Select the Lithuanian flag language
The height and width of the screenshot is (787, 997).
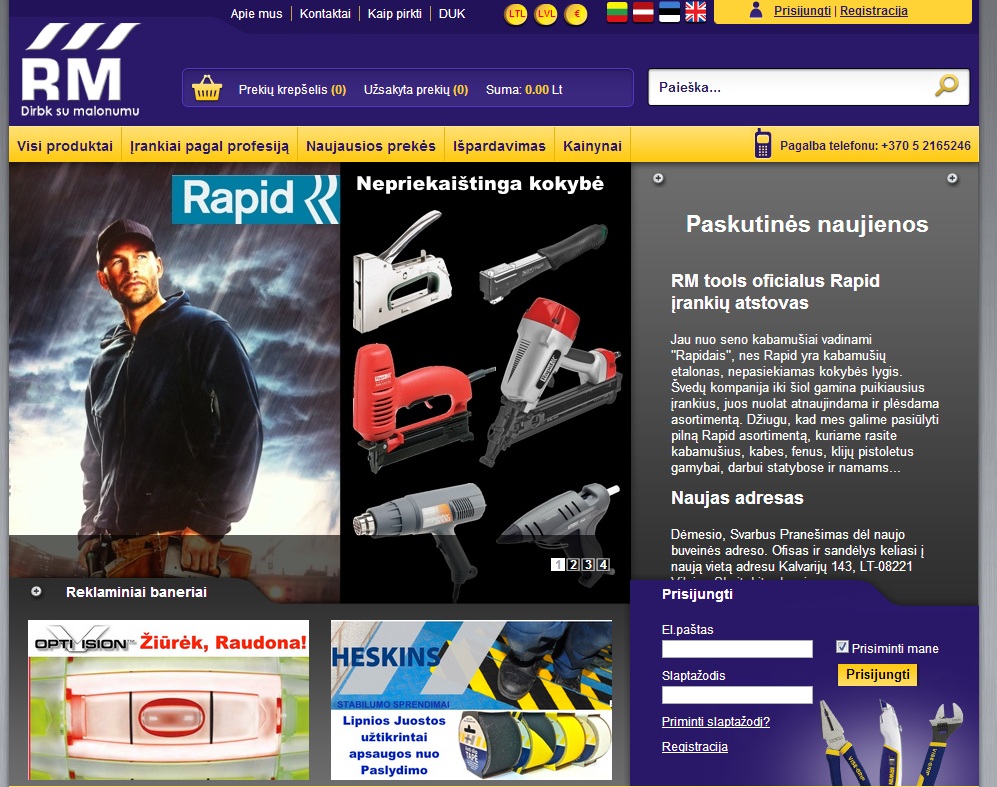(x=617, y=12)
